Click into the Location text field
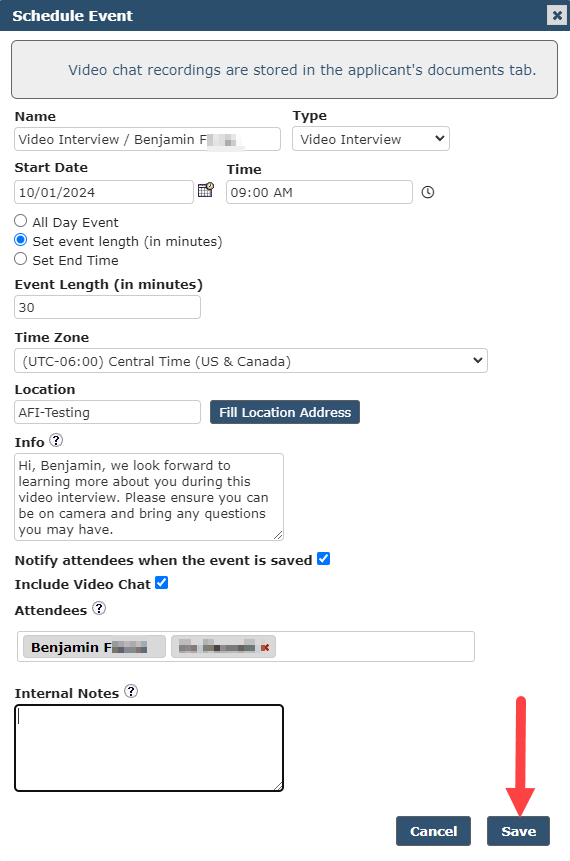This screenshot has height=861, width=570. pos(108,412)
